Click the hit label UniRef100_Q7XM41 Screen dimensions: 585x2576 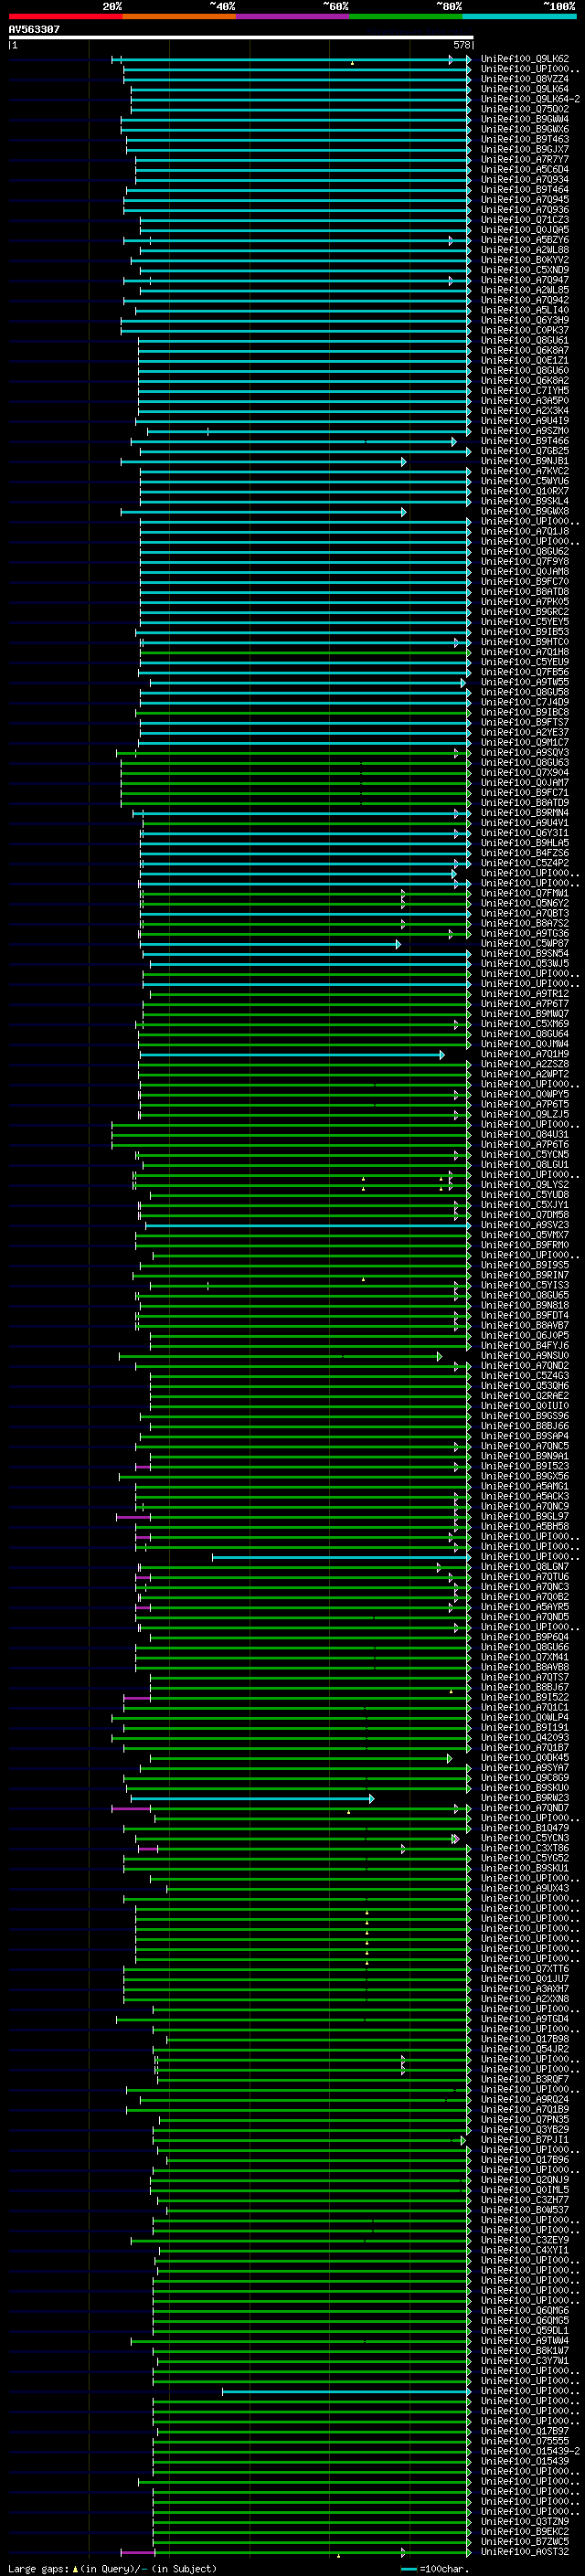525,1657
